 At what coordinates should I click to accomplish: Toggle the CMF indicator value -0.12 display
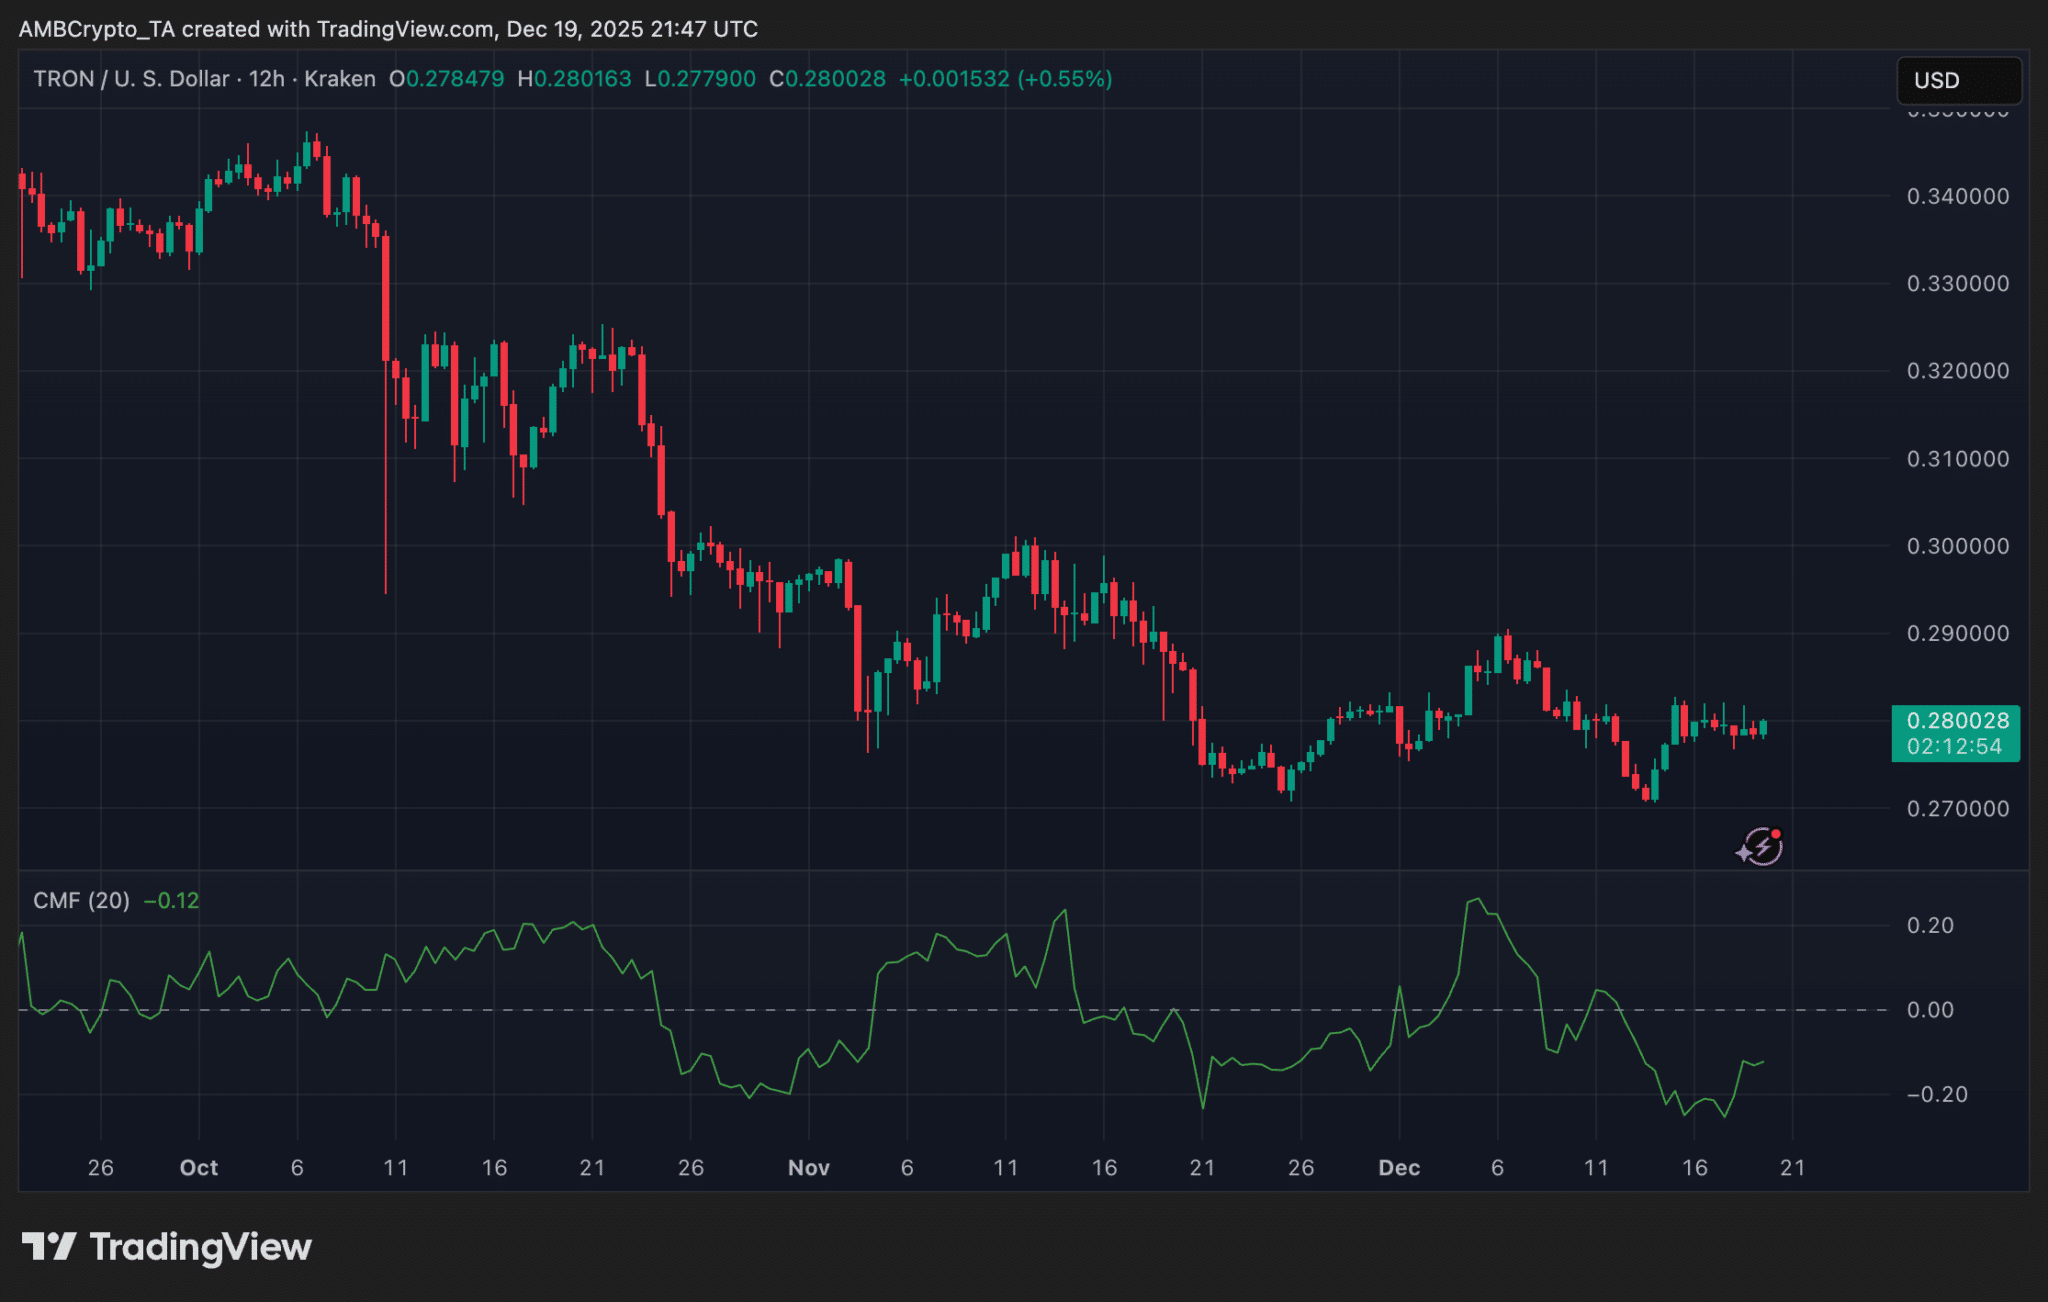pos(172,900)
